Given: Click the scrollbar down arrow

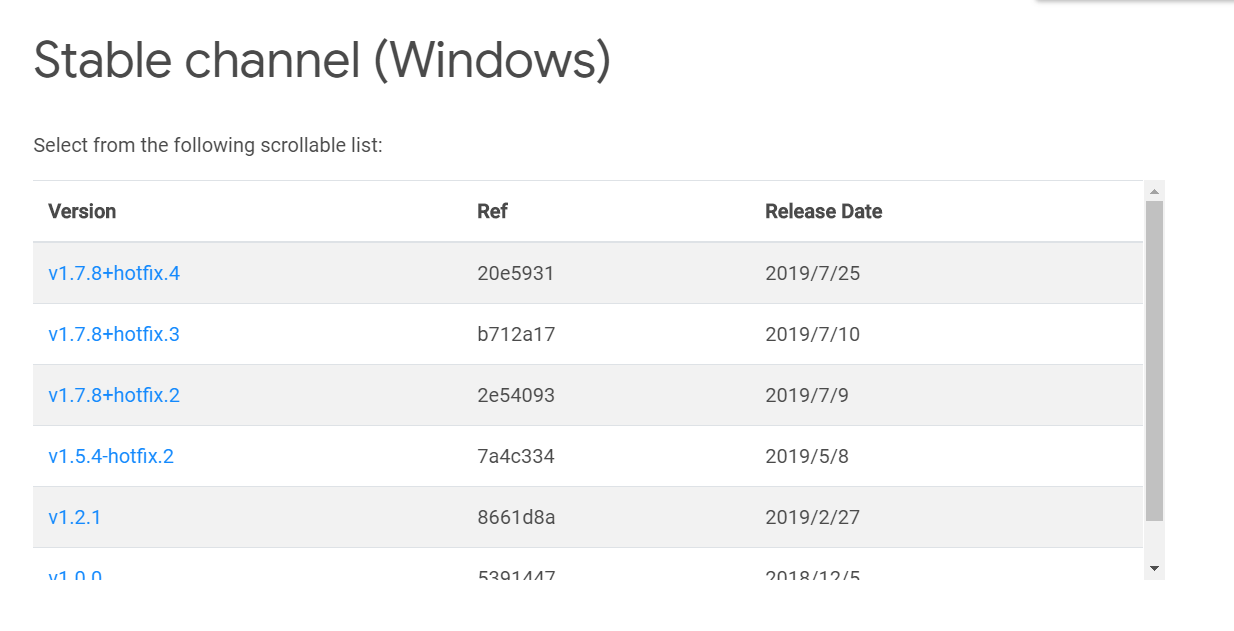Looking at the screenshot, I should [x=1154, y=568].
